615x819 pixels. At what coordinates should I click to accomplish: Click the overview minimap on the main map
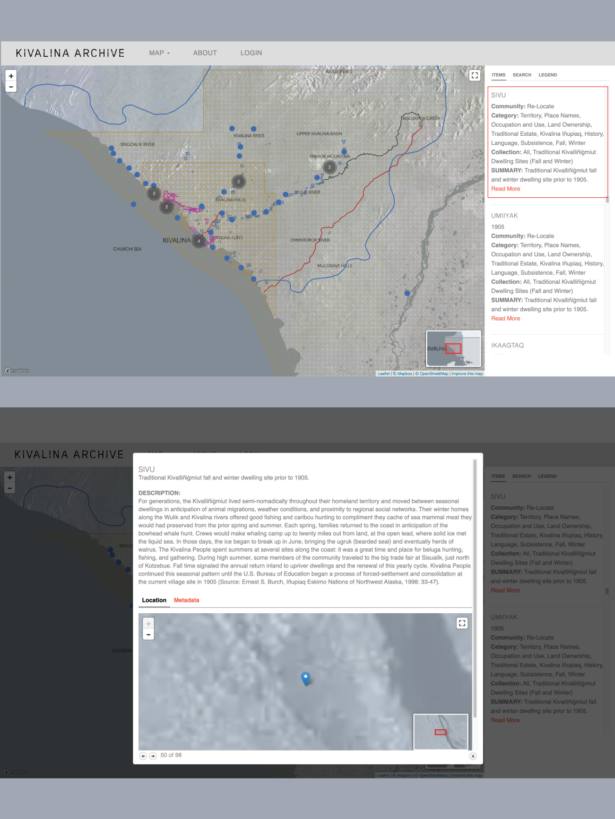454,348
